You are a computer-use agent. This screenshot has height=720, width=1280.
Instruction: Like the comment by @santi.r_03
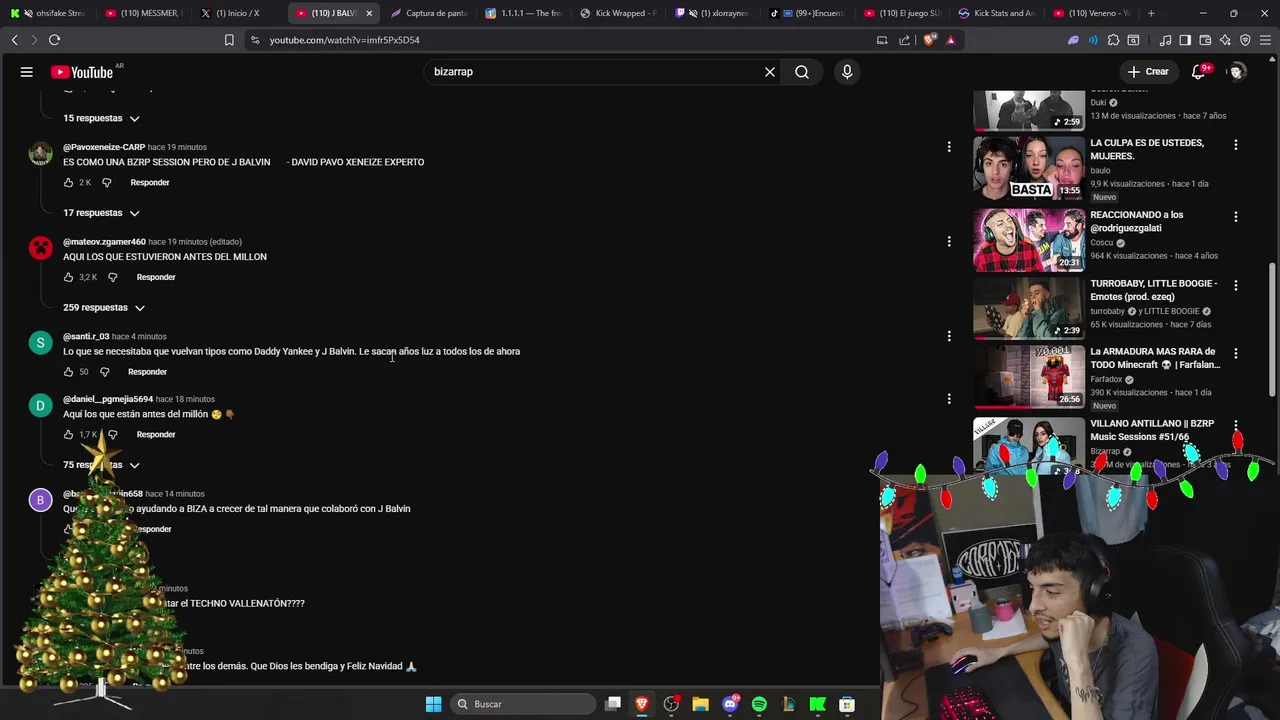pos(68,372)
